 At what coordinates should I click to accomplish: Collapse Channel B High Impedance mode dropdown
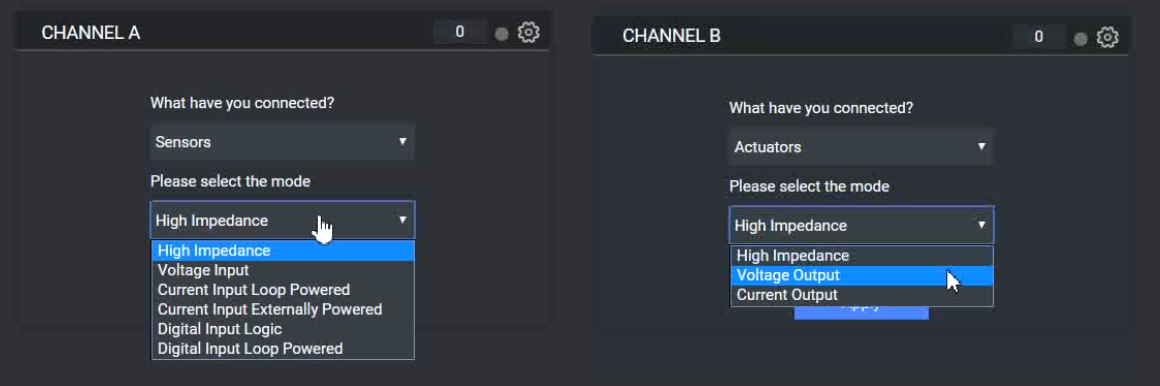861,225
